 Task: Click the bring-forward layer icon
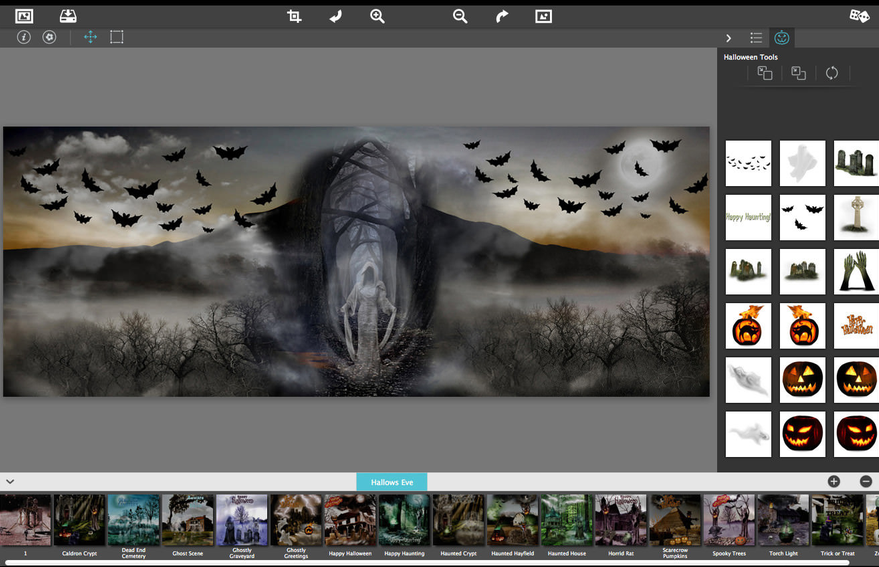click(765, 73)
